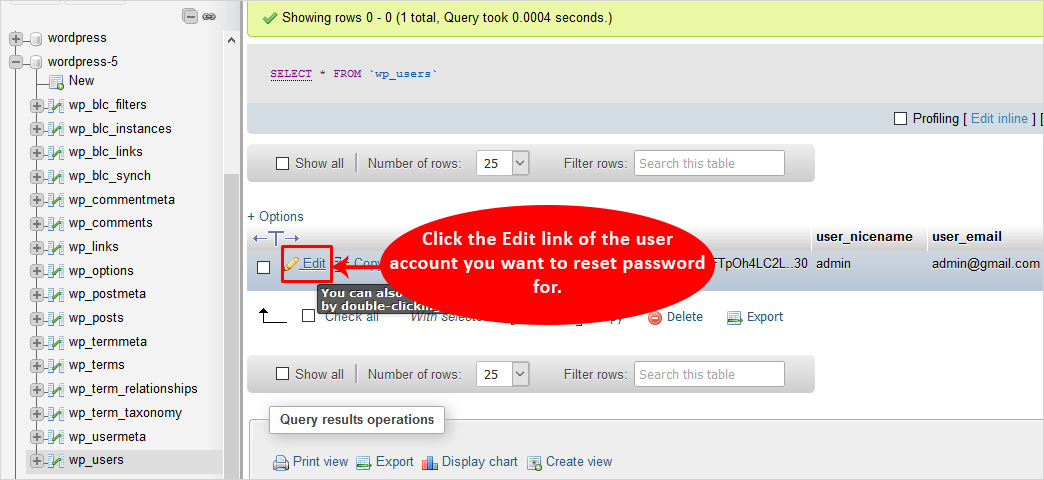
Task: Select the admin row checkbox
Action: (x=264, y=267)
